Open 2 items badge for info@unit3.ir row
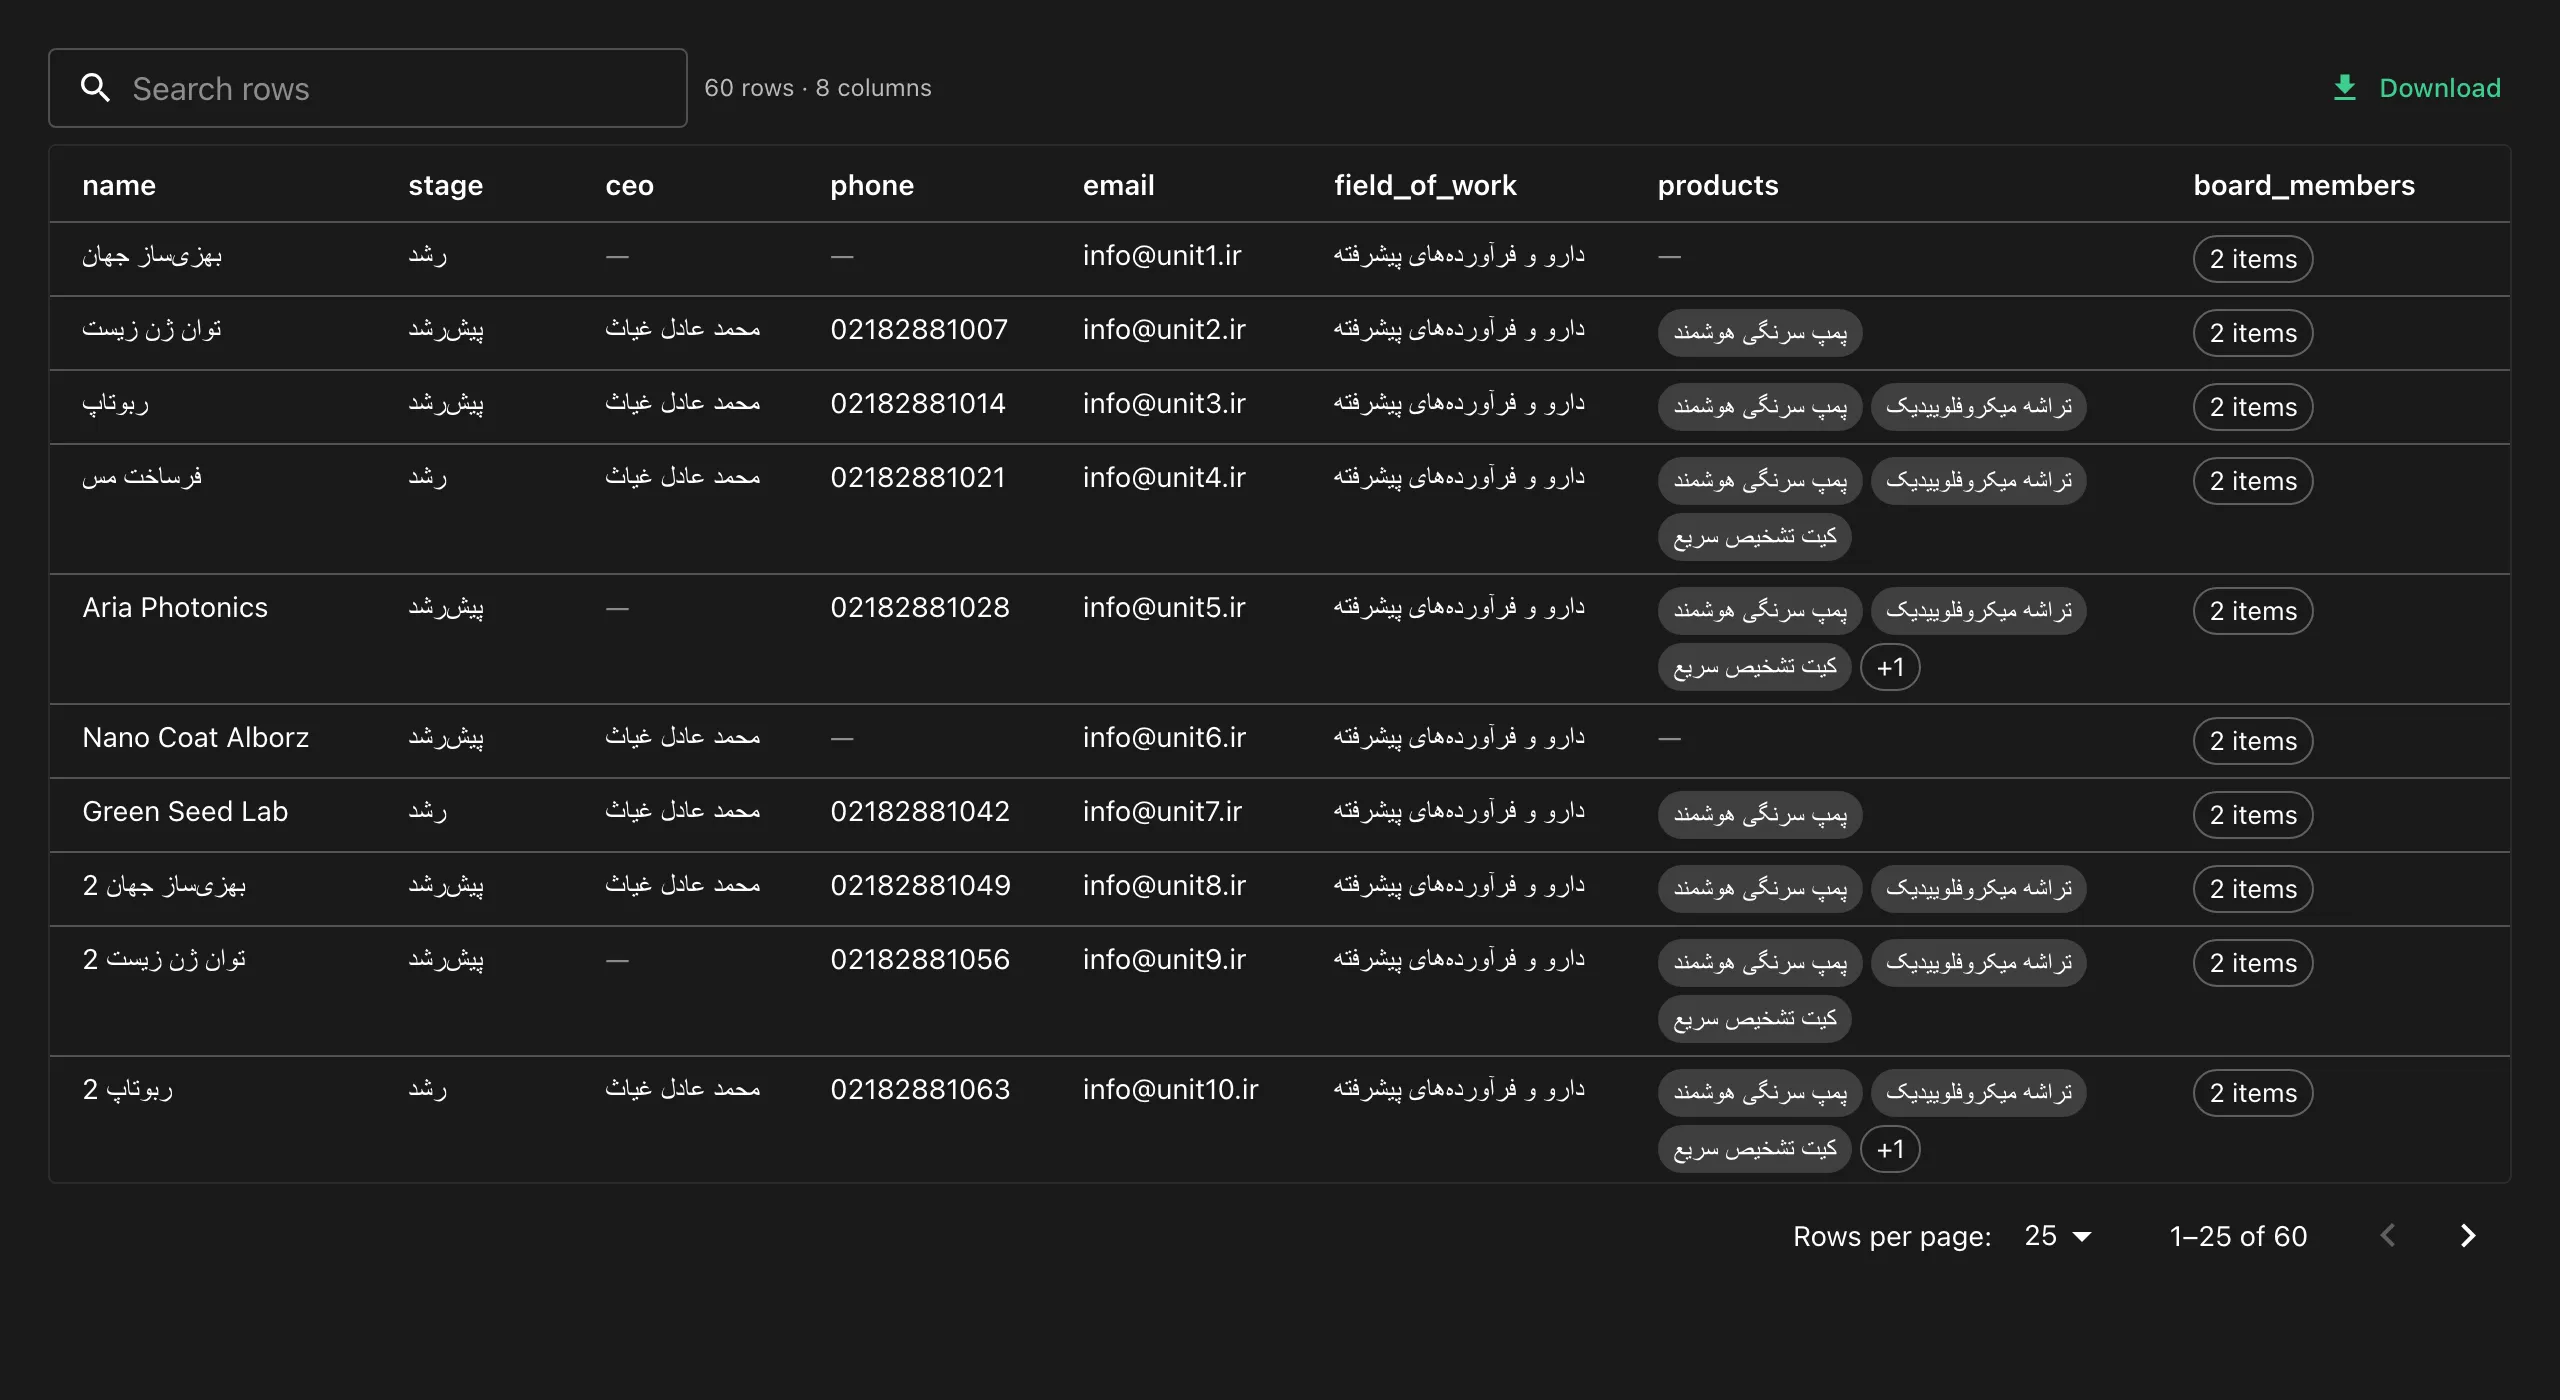The width and height of the screenshot is (2560, 1400). point(2253,407)
